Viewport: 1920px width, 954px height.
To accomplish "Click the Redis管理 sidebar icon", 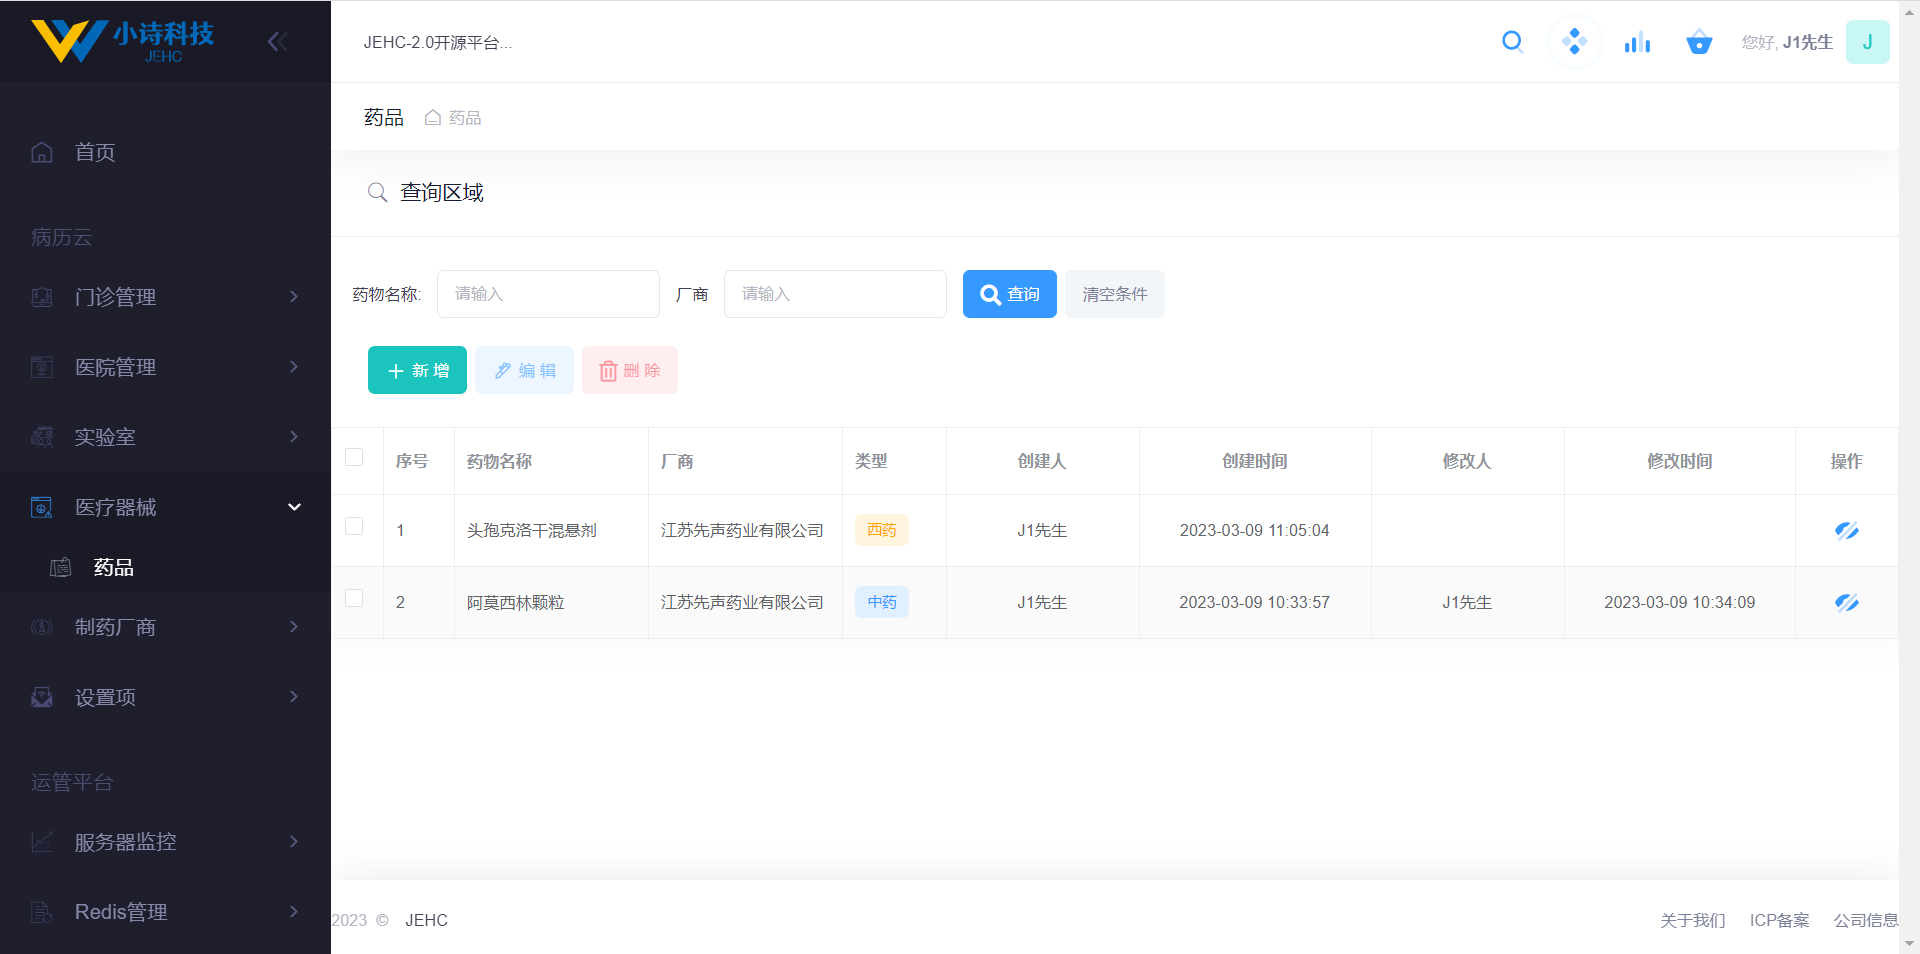I will pos(42,912).
